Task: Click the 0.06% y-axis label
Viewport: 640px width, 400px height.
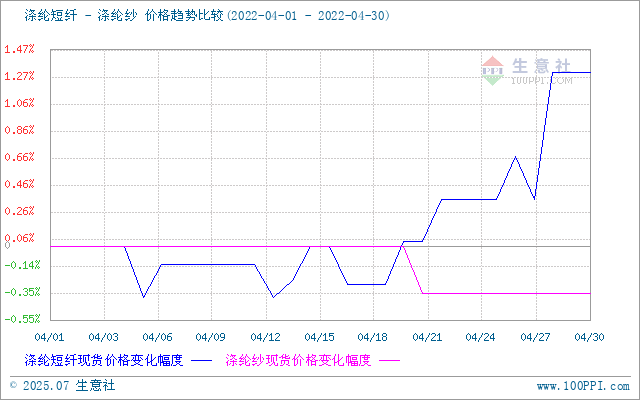Action: 19,238
